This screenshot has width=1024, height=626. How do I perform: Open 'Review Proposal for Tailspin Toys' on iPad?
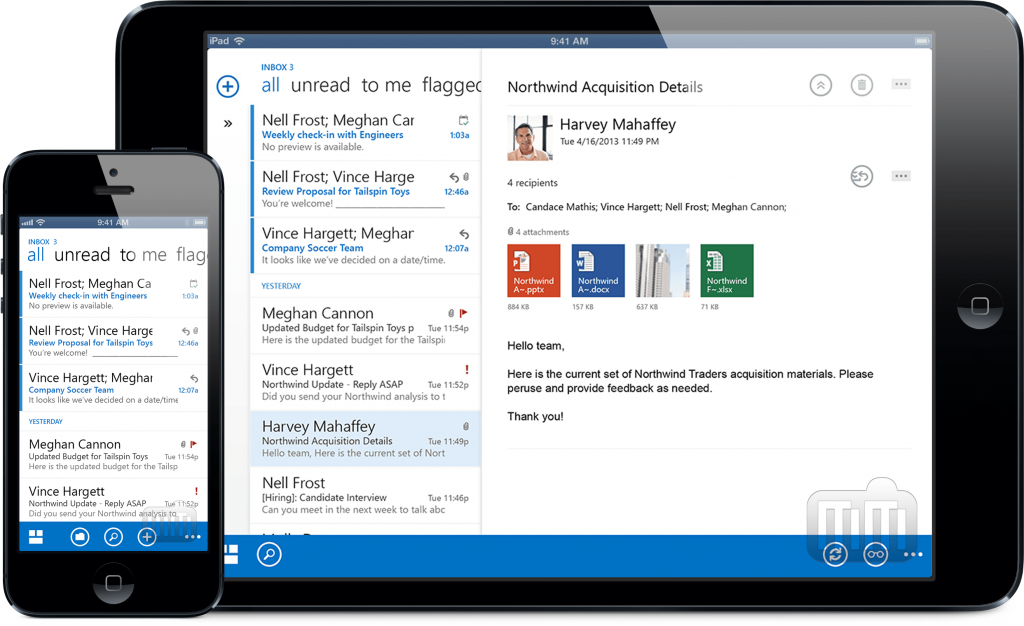coord(366,189)
